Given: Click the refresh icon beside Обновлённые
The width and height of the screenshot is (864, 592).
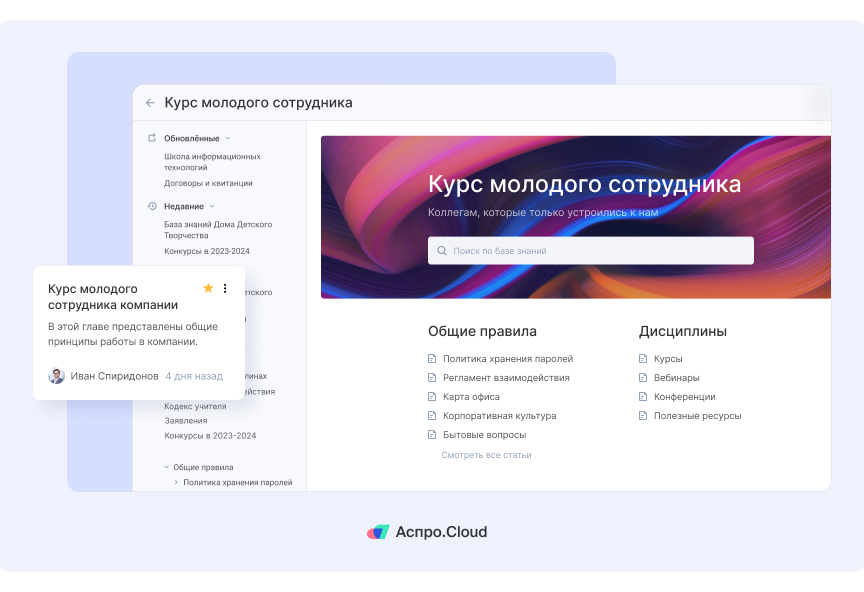Looking at the screenshot, I should coord(152,138).
